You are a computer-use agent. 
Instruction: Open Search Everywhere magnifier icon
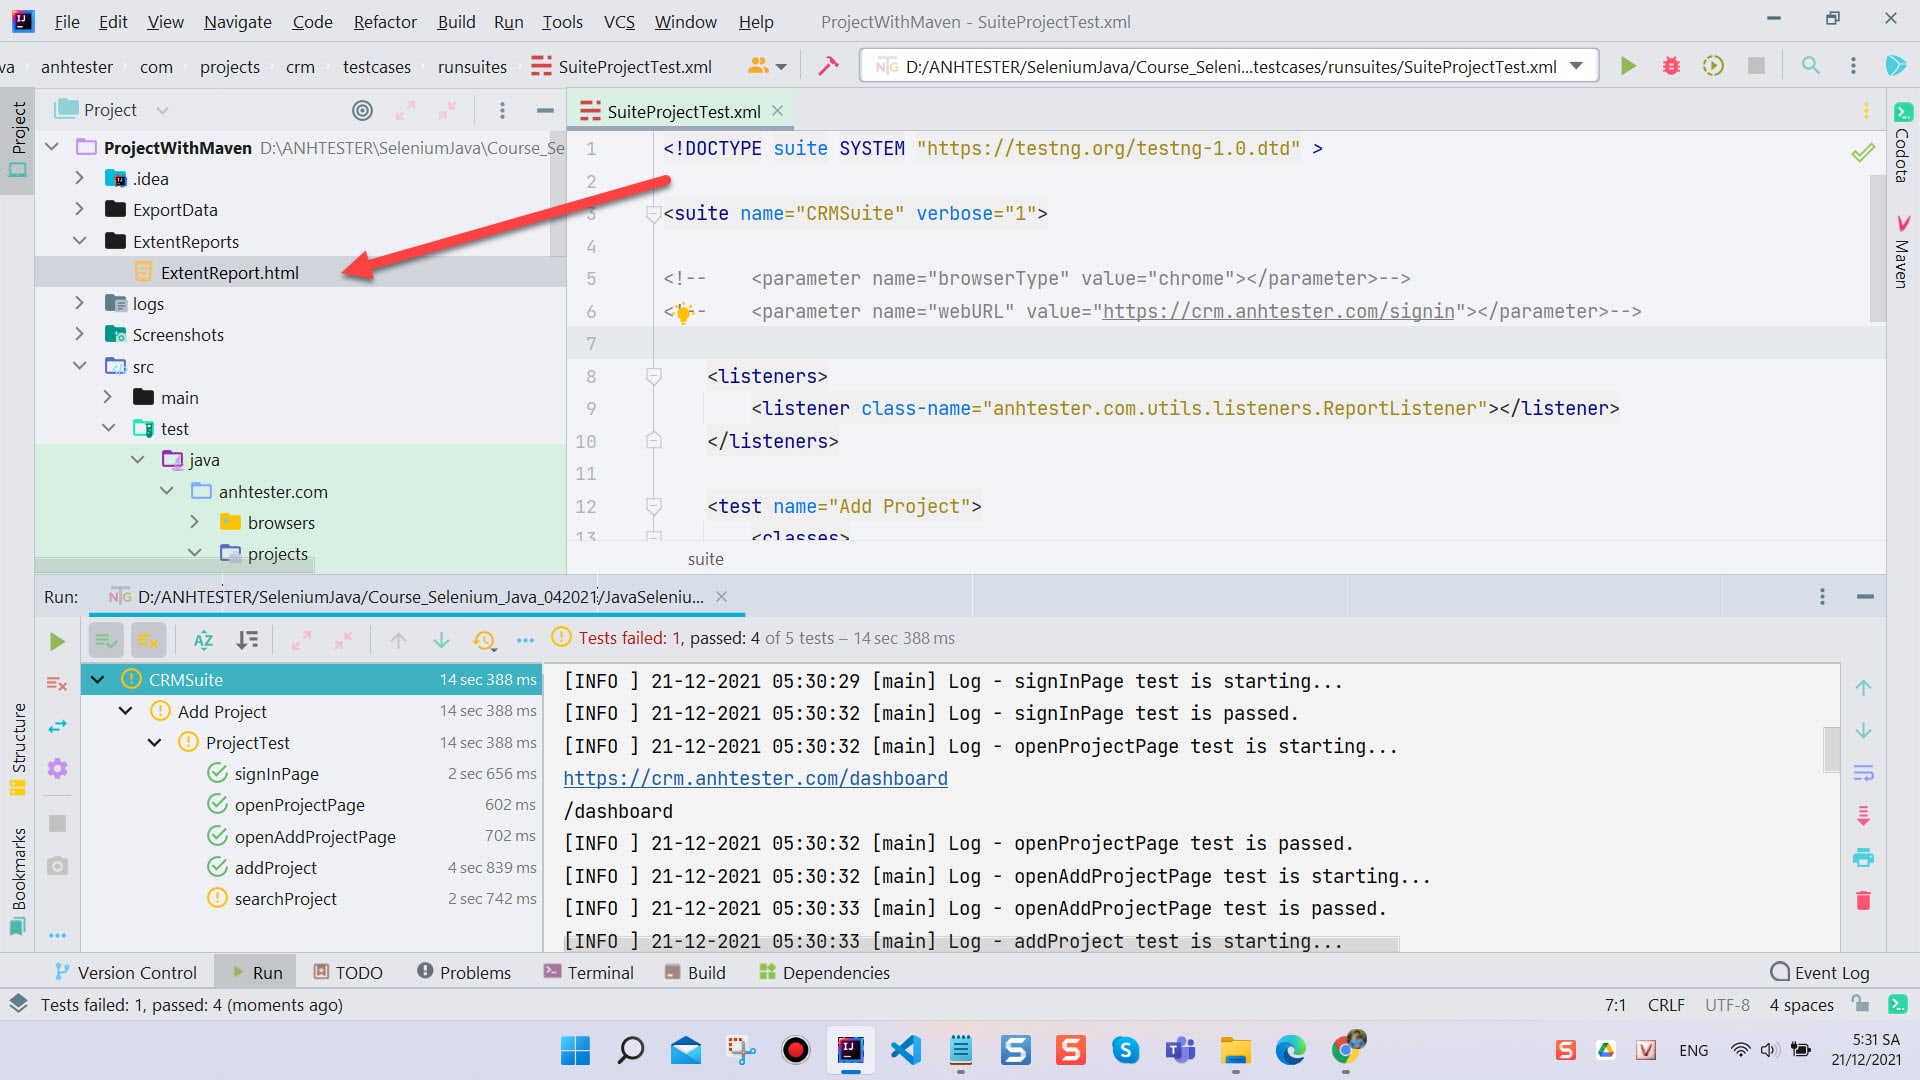coord(1810,66)
